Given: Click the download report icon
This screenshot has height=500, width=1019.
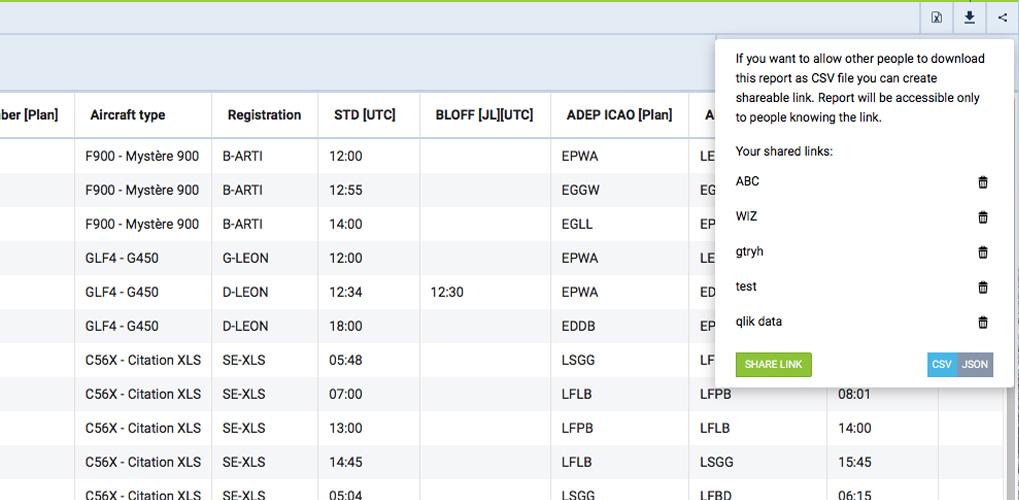Looking at the screenshot, I should tap(969, 18).
